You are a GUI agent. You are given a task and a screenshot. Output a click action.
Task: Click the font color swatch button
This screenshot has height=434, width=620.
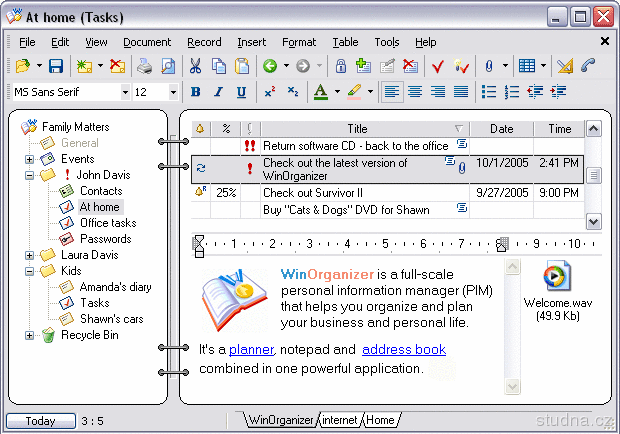[320, 92]
